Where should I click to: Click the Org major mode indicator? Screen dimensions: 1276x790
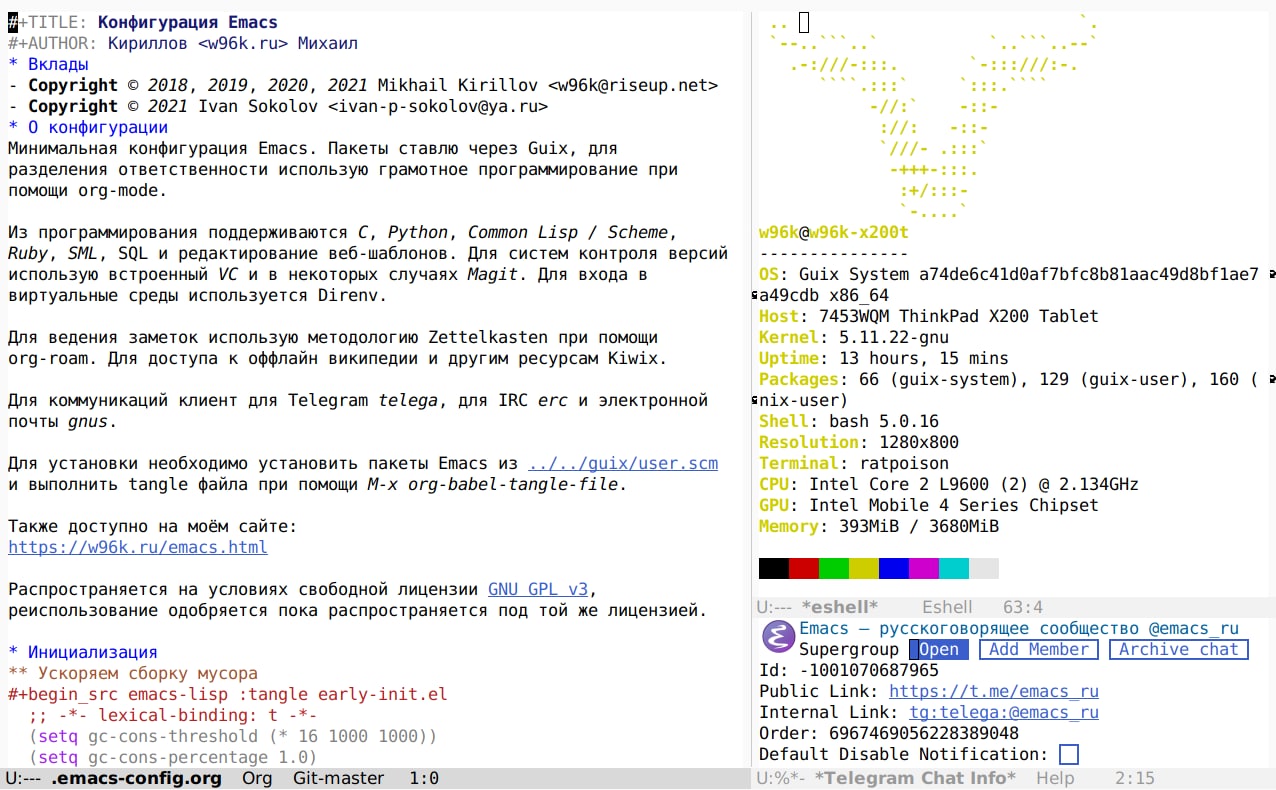point(257,778)
